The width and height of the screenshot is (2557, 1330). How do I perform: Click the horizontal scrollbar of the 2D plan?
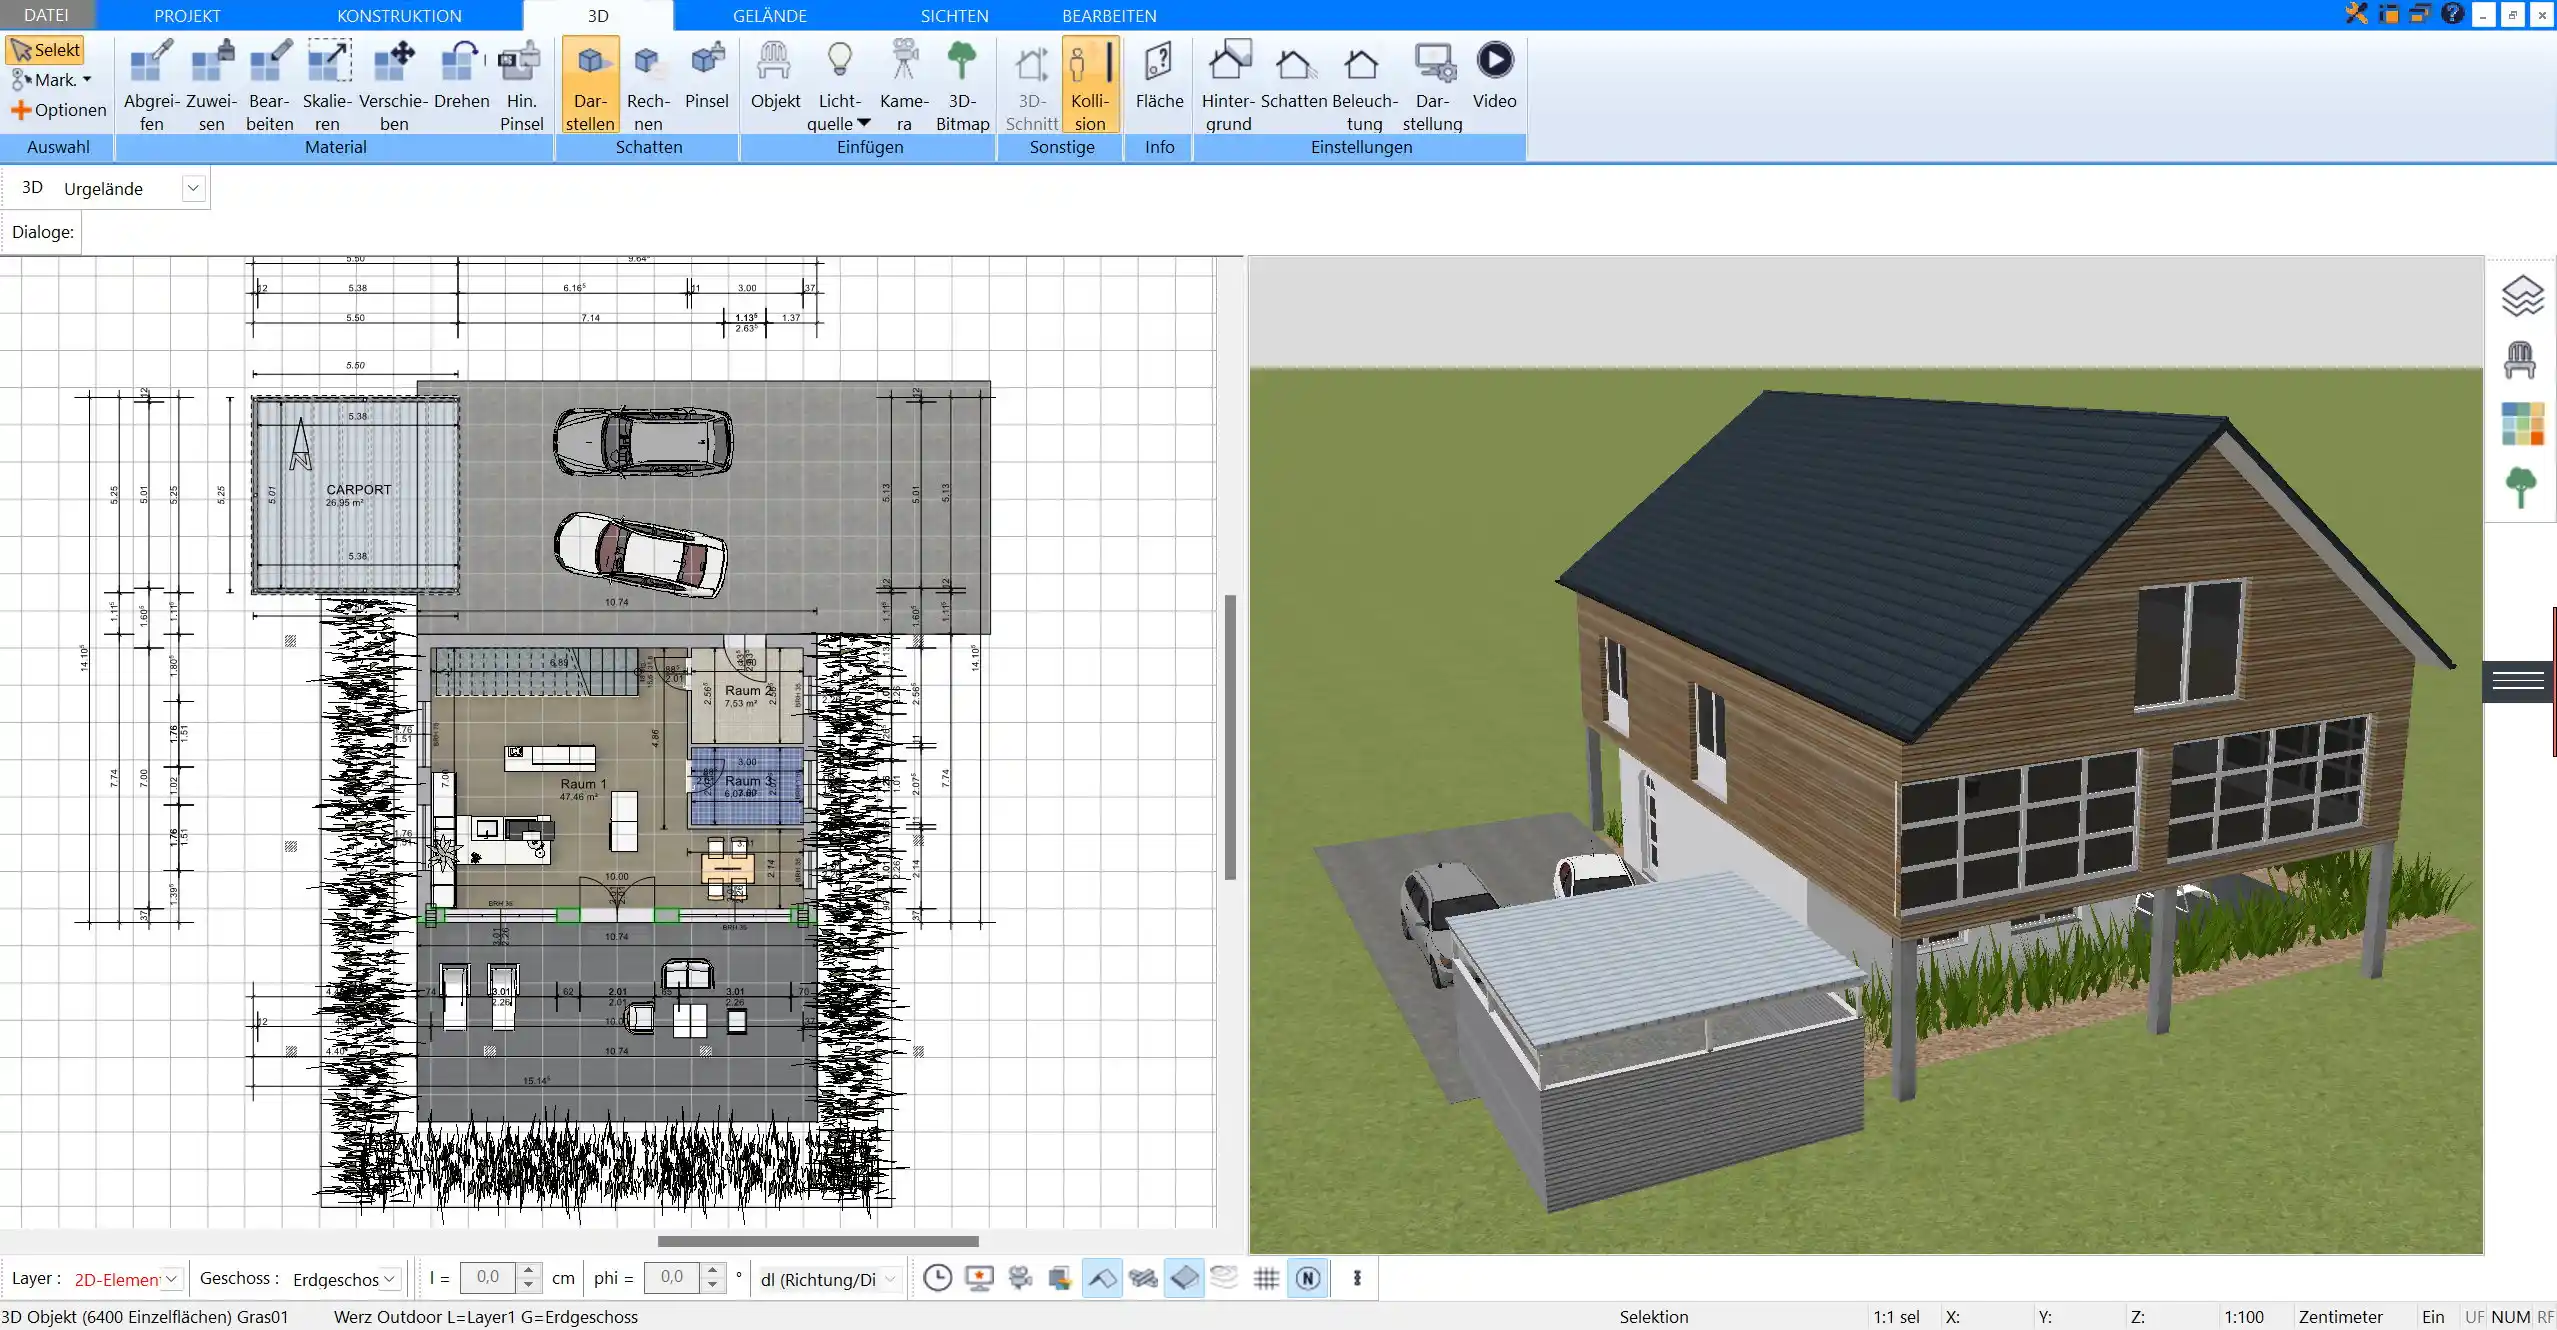818,1241
